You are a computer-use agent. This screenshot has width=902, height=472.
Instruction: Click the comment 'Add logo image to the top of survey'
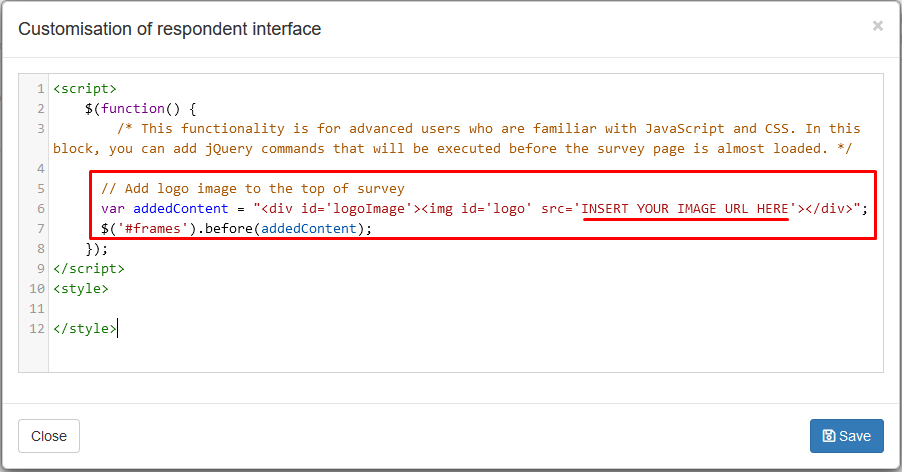(253, 189)
